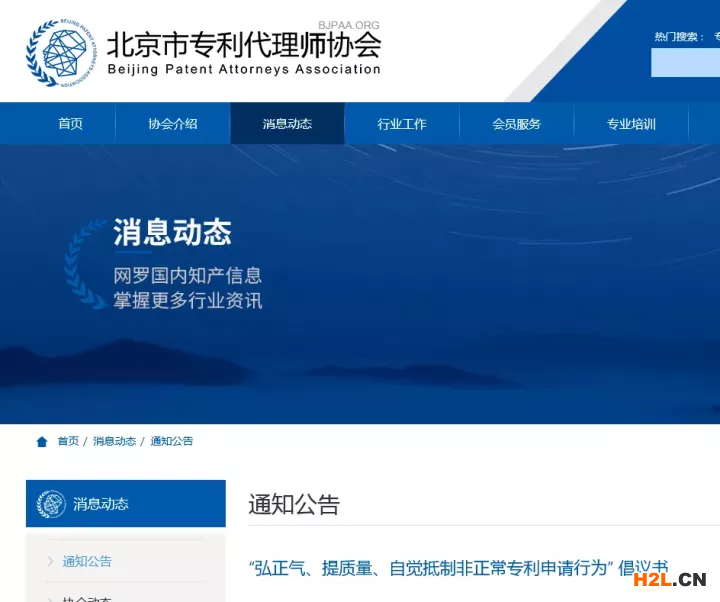Click the 消息动态 sidebar header

point(126,503)
